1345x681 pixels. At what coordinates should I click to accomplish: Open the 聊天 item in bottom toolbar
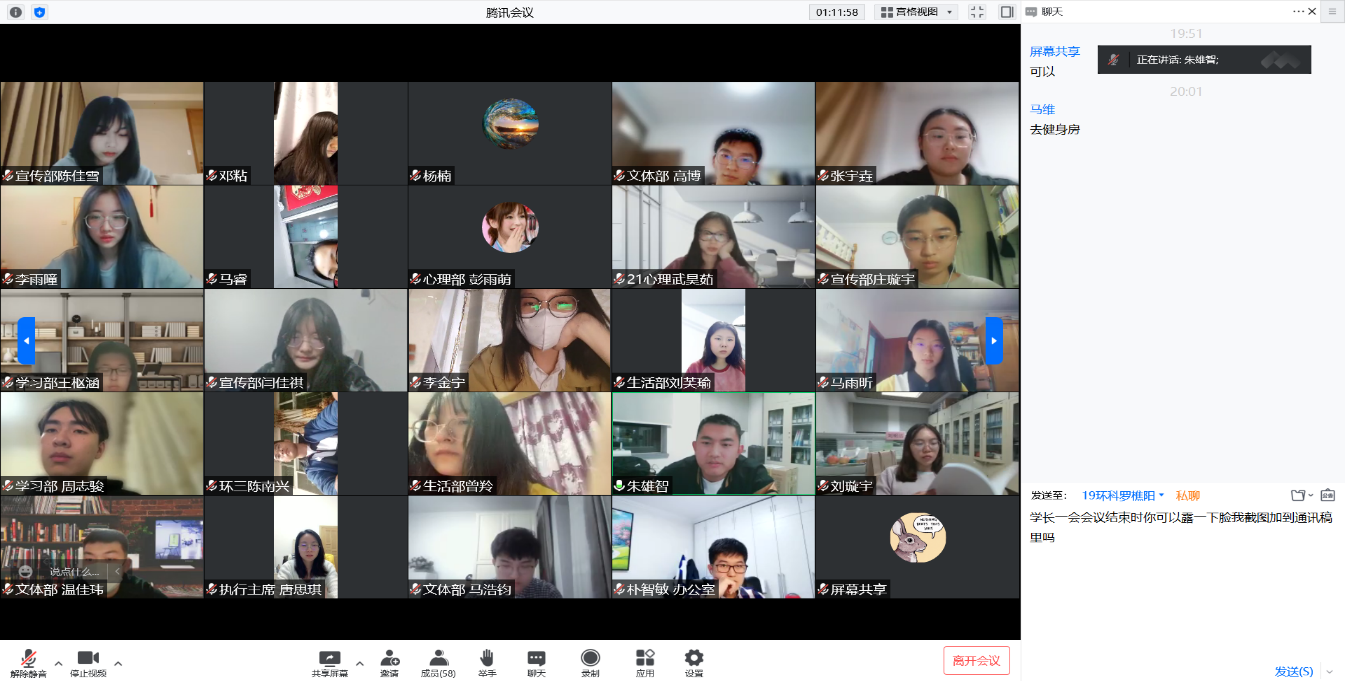click(537, 660)
